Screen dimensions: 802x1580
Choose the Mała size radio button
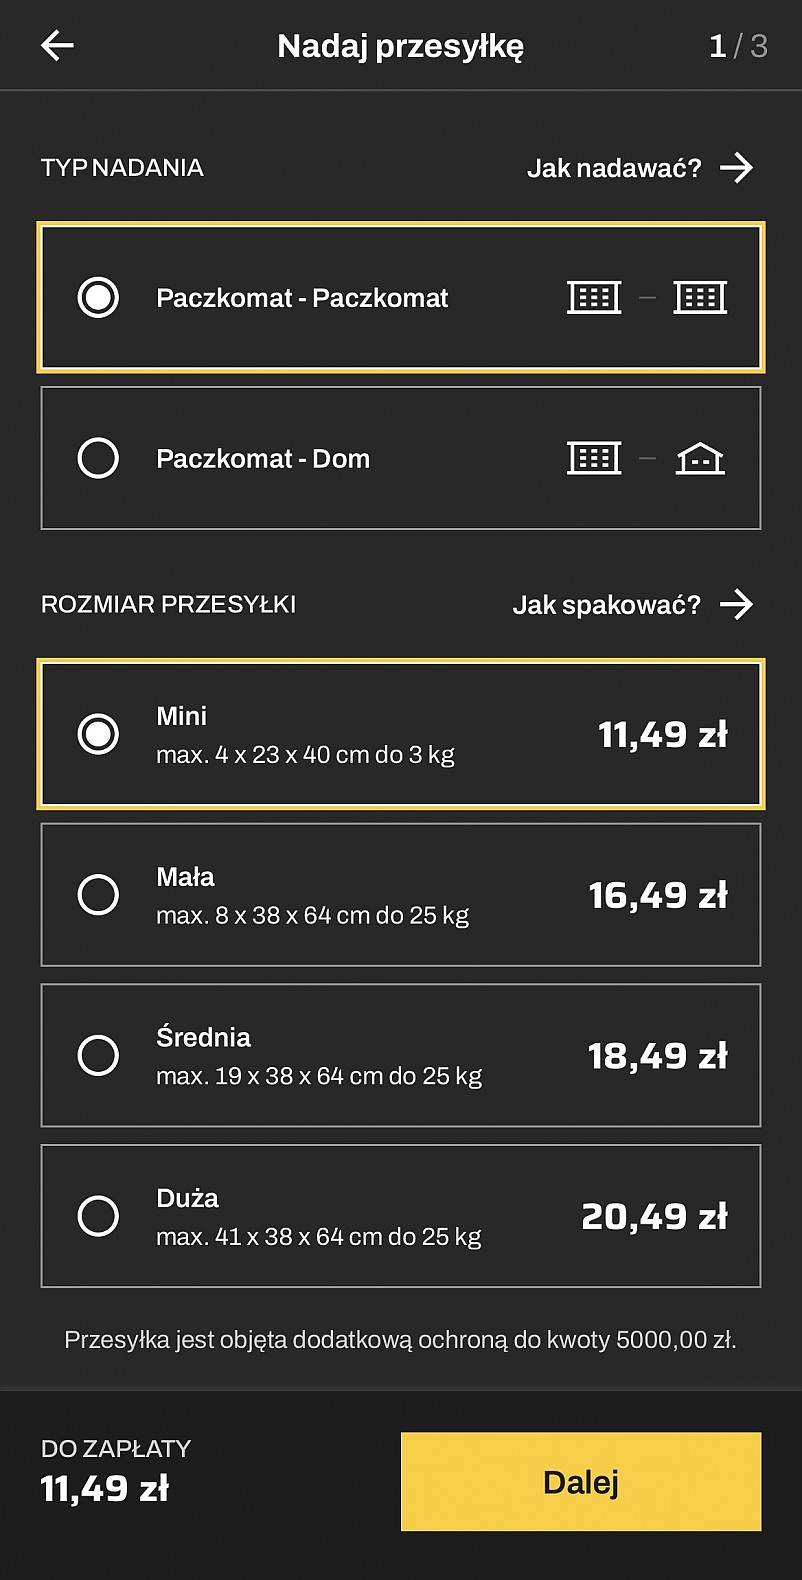98,895
